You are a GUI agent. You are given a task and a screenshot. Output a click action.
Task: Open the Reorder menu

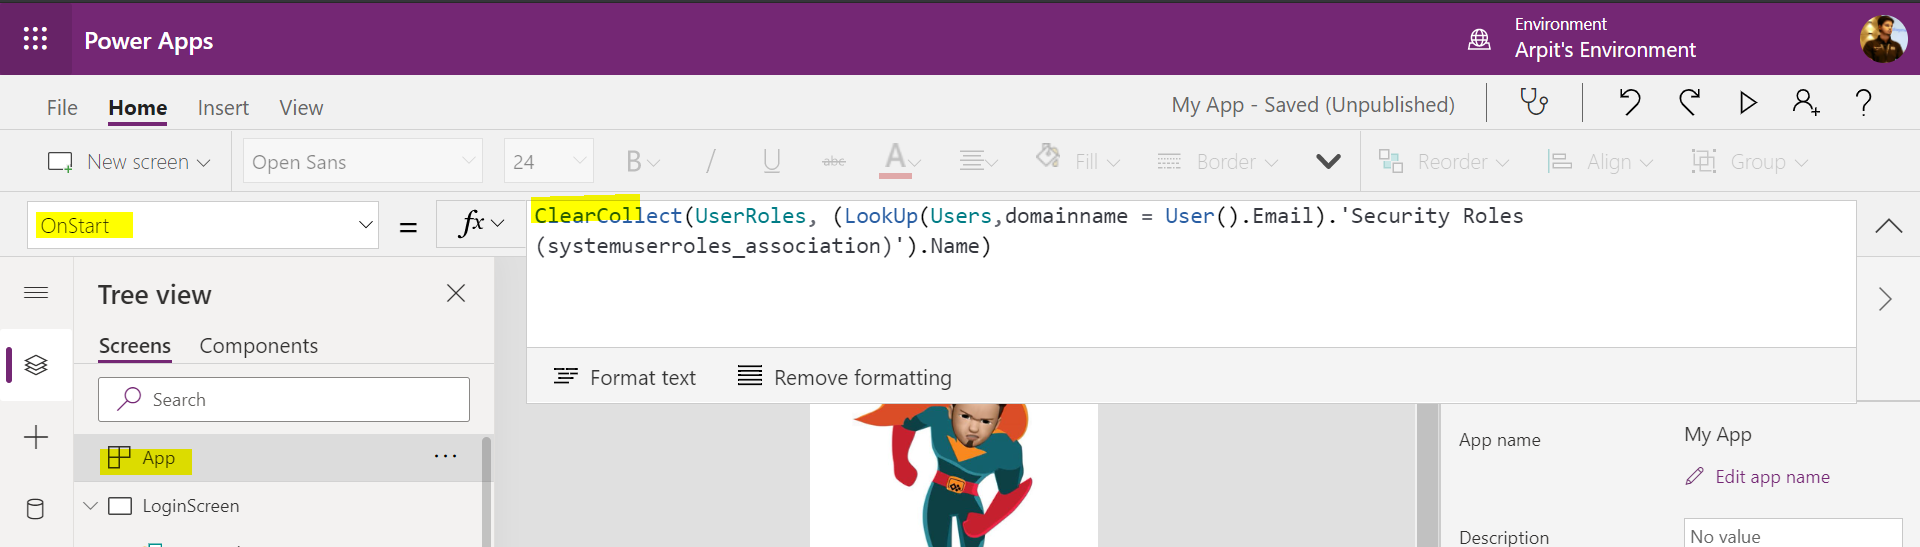coord(1443,161)
